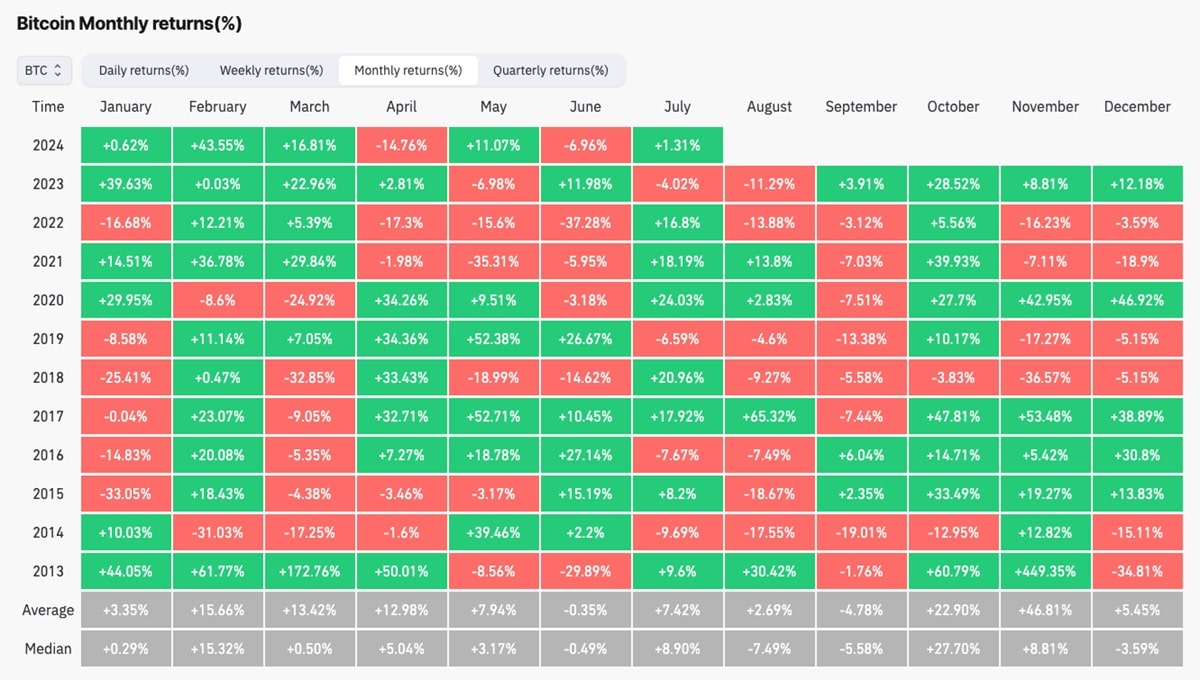Switch to Quarterly returns(%) tab

coord(550,70)
